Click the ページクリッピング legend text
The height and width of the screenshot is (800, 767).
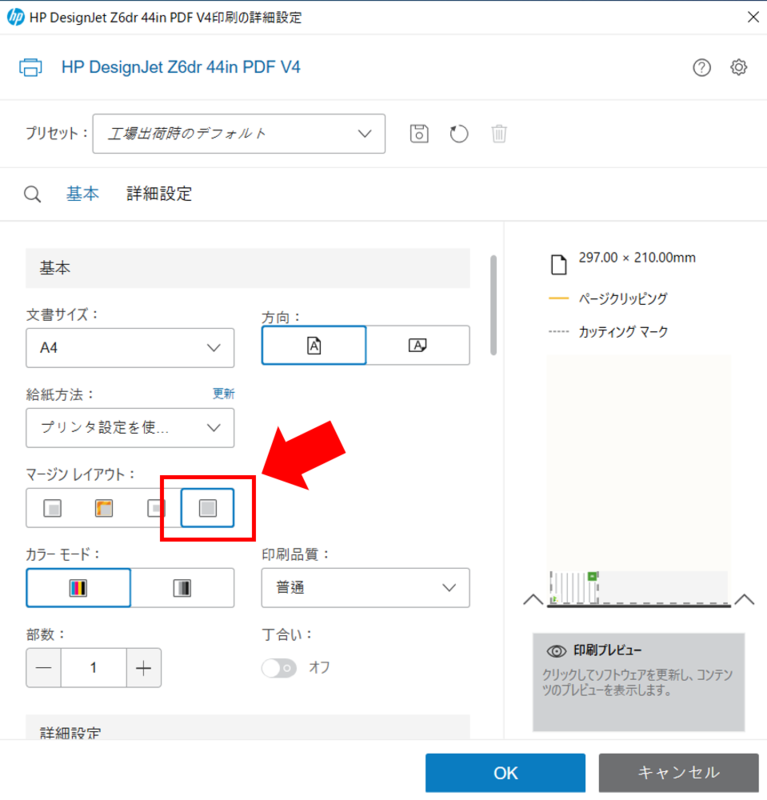[x=623, y=298]
